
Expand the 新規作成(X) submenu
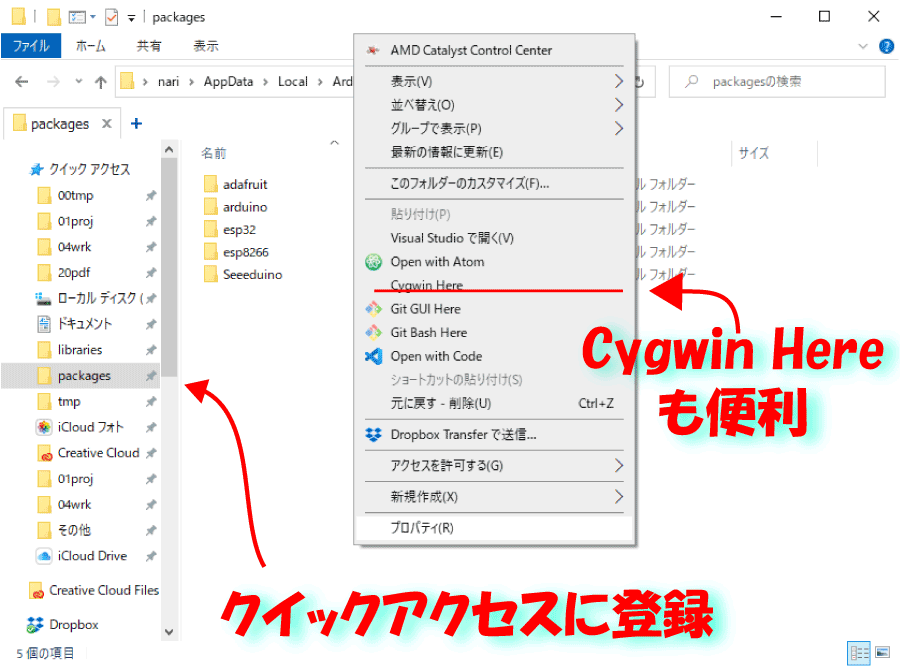pyautogui.click(x=618, y=497)
